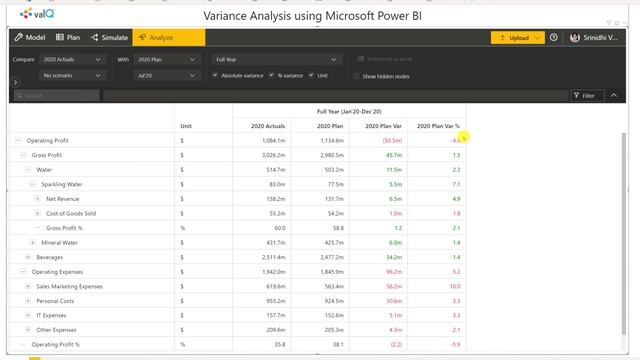Open the help question-mark icon

pos(553,38)
